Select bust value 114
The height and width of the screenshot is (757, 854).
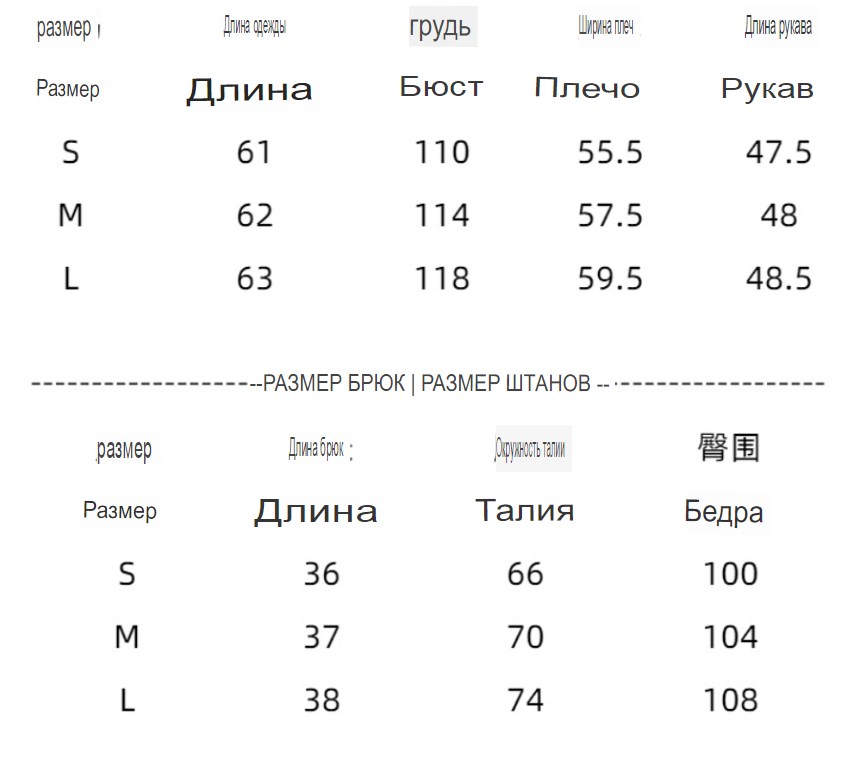pos(442,215)
